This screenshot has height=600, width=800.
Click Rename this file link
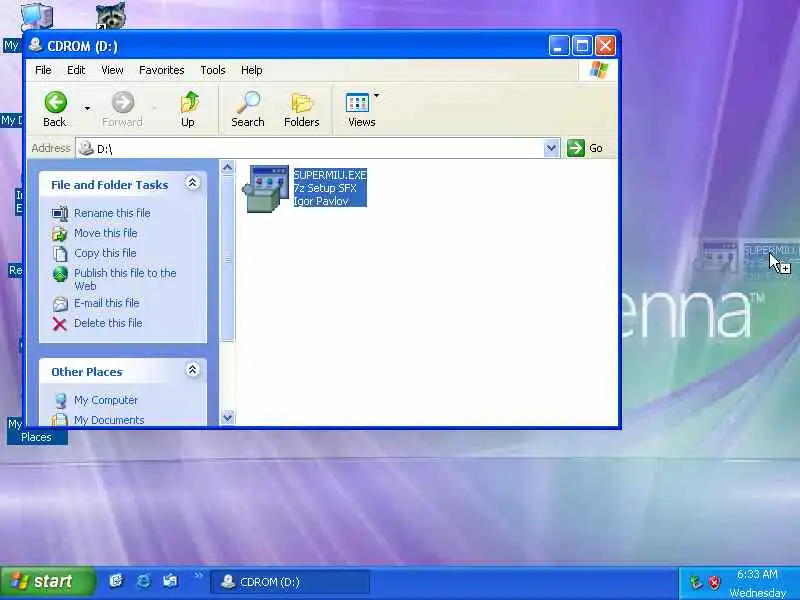pos(112,213)
